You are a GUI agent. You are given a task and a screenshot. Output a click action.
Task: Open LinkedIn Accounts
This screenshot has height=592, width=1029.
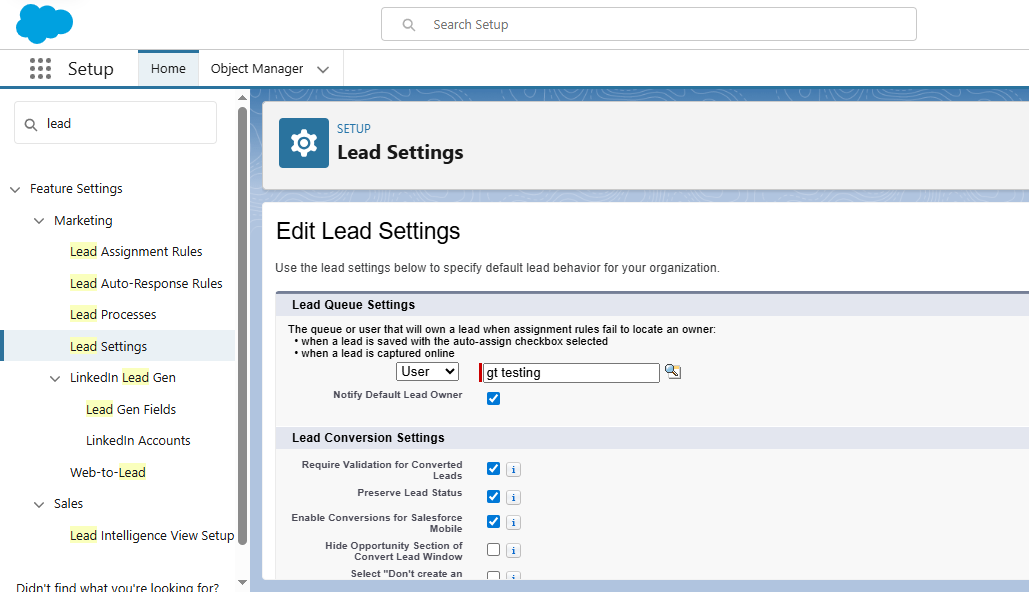tap(138, 440)
